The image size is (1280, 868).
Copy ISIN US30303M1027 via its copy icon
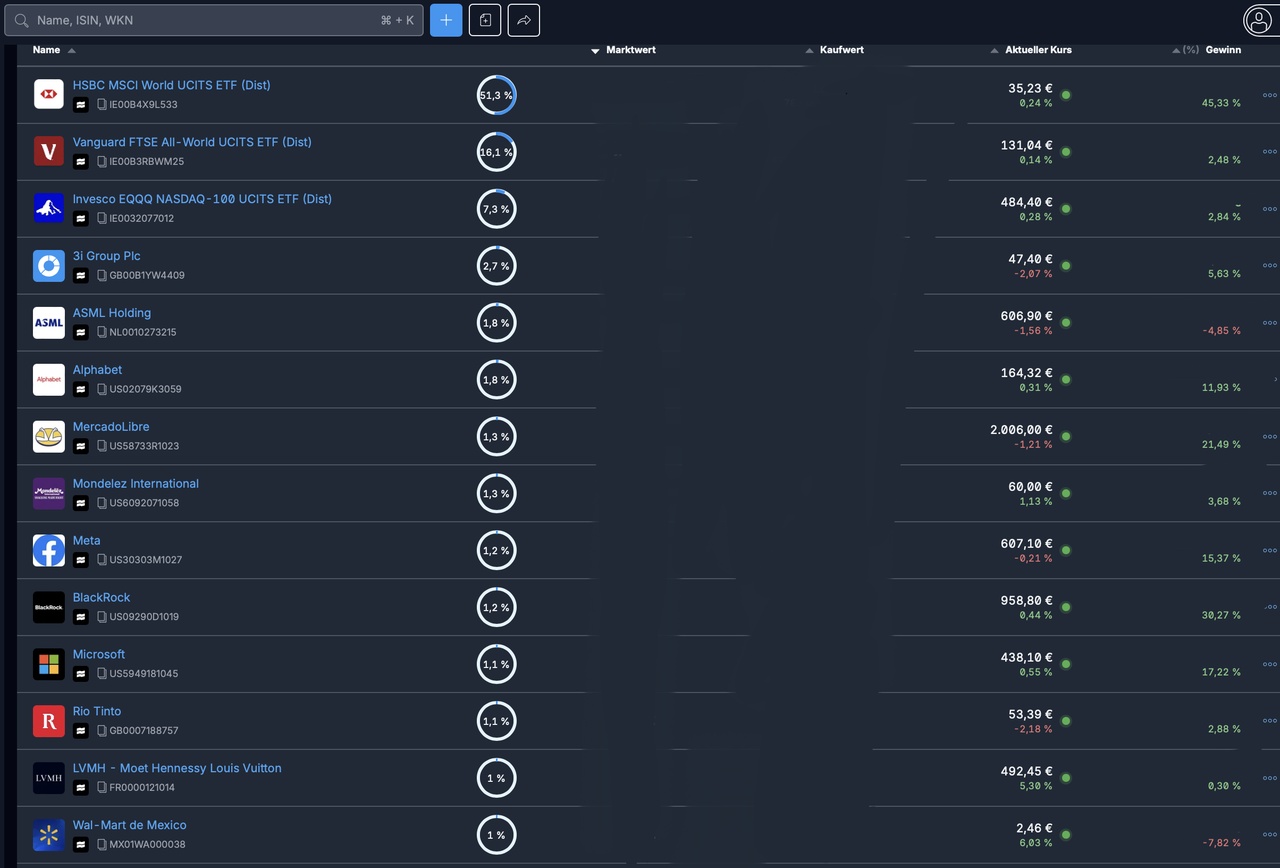(x=101, y=560)
